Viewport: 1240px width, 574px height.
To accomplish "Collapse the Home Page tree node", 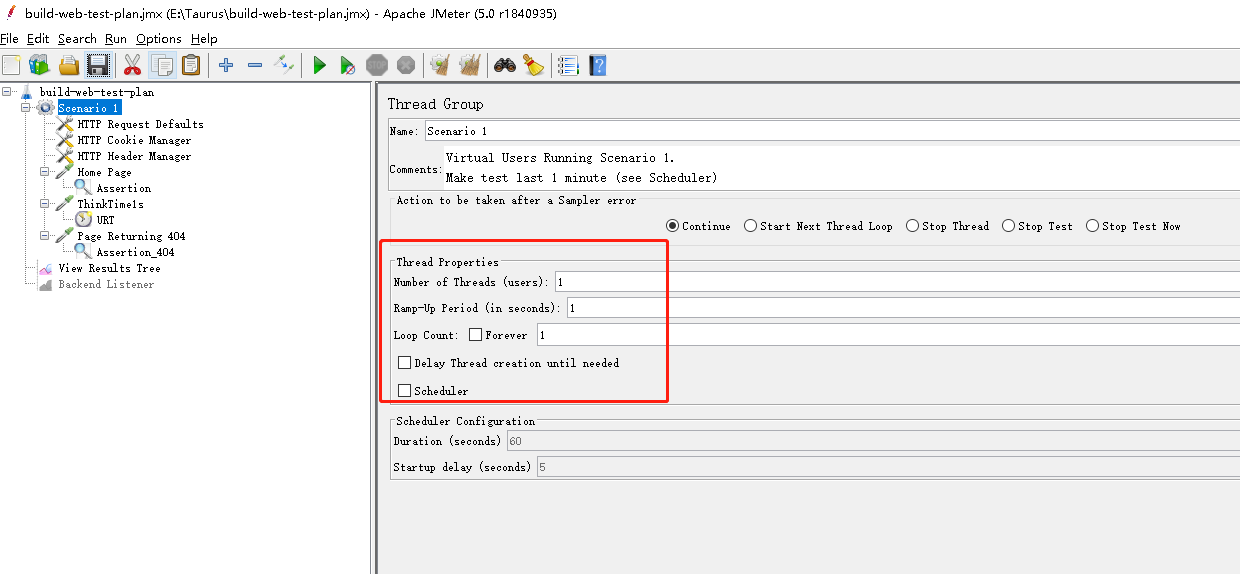I will tap(46, 172).
